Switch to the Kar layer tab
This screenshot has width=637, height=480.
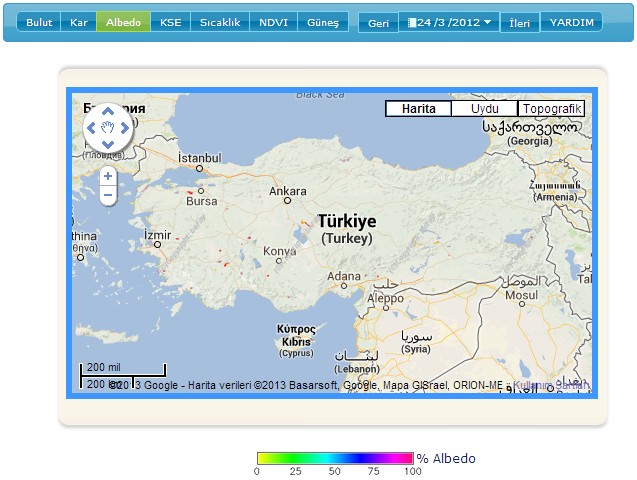tap(78, 22)
